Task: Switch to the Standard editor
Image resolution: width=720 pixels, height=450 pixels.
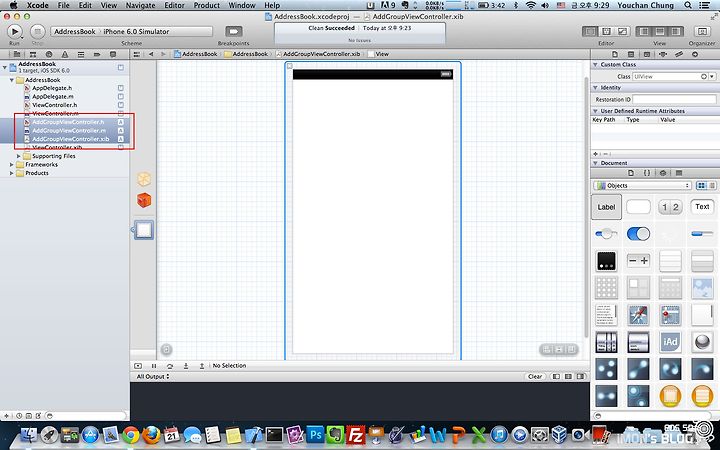Action: click(590, 31)
